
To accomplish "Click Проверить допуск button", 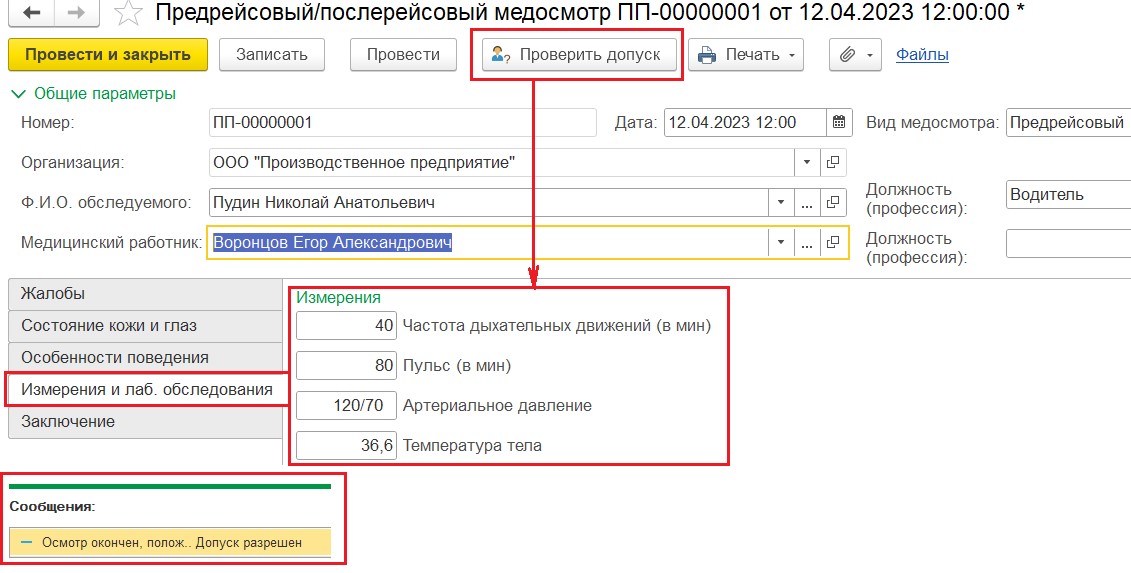I will pos(576,55).
